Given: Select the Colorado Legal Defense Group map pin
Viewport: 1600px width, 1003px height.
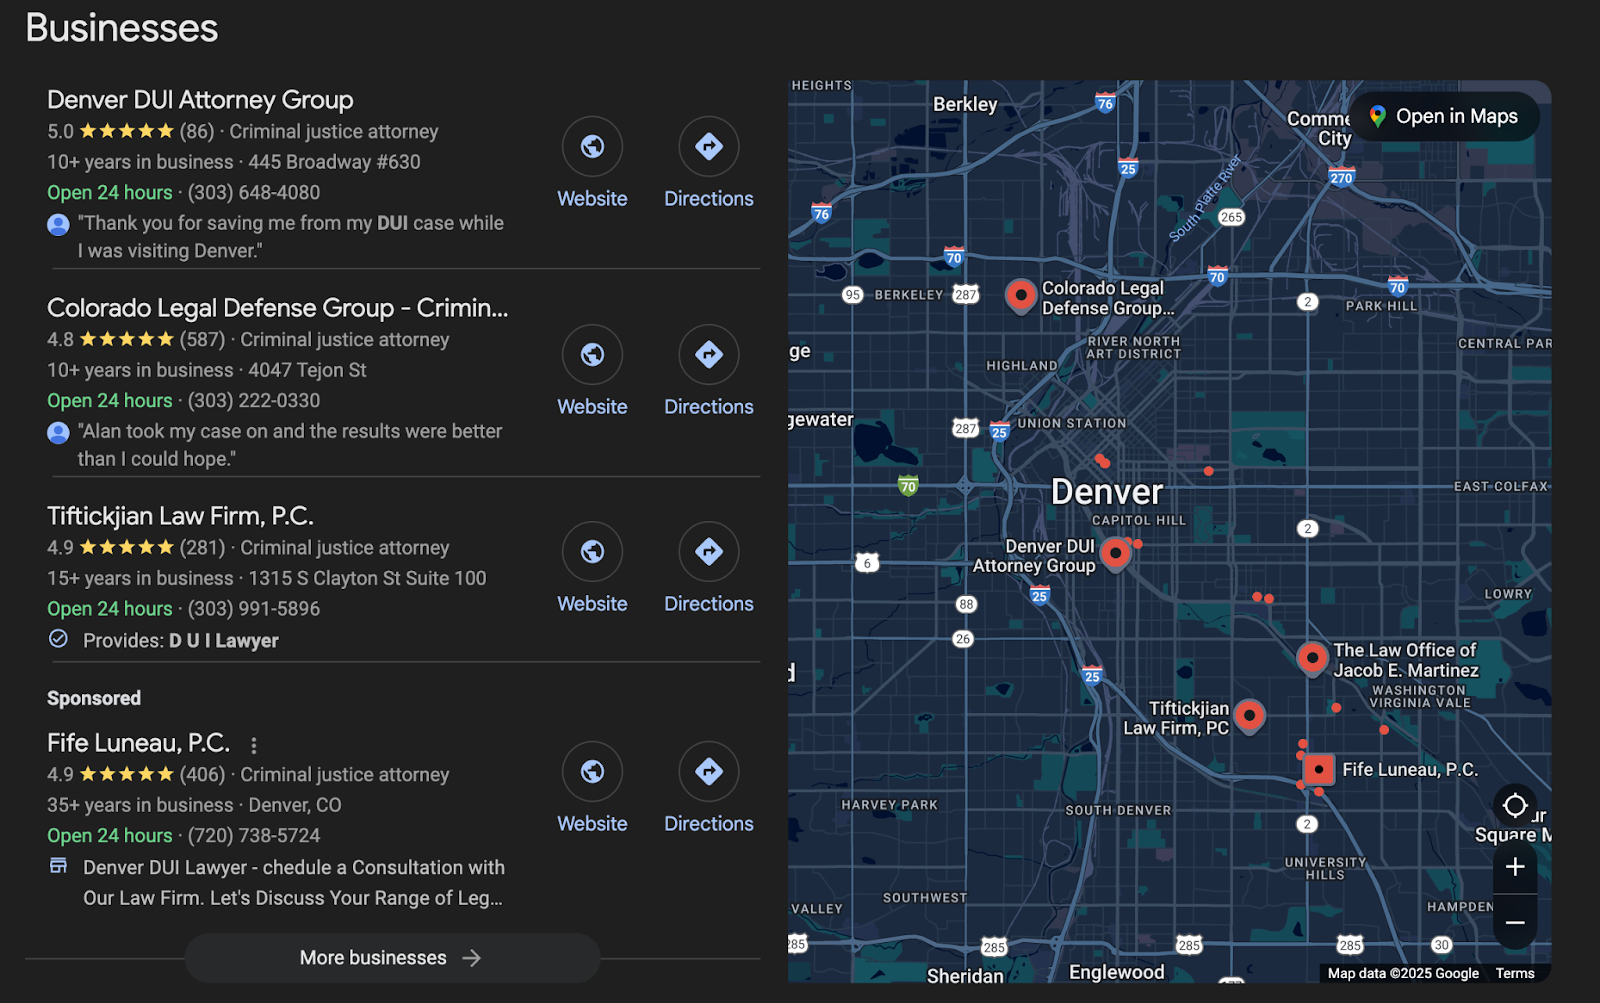Looking at the screenshot, I should click(1020, 295).
